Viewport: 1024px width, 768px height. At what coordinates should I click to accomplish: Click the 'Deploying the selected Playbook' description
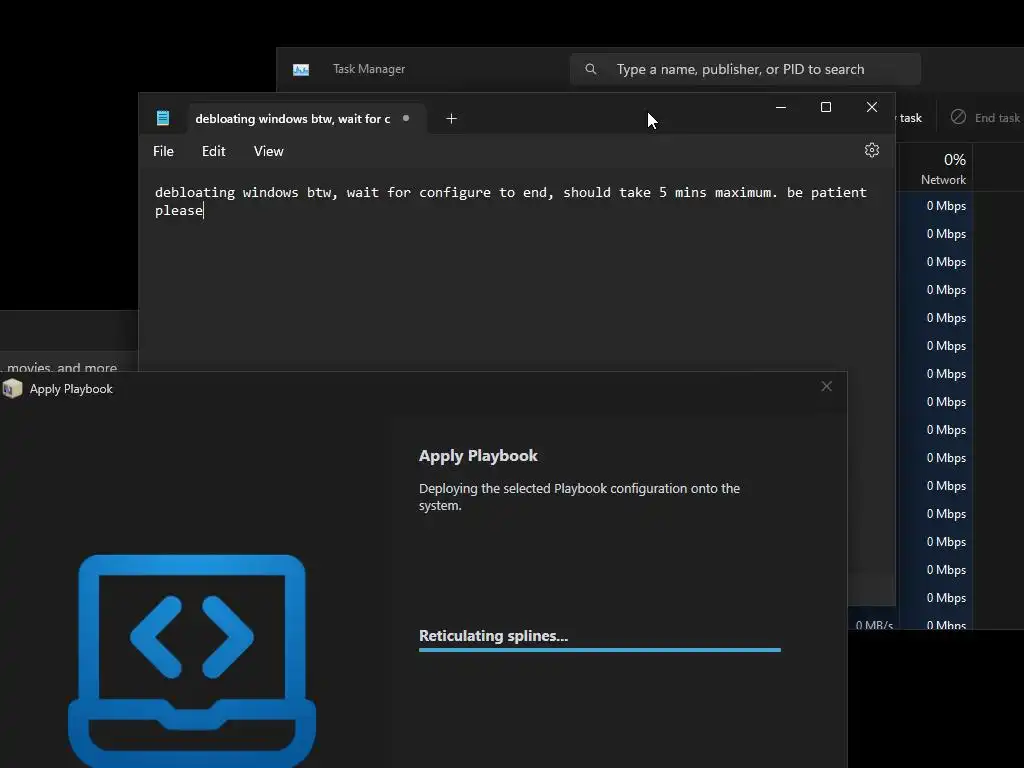579,497
